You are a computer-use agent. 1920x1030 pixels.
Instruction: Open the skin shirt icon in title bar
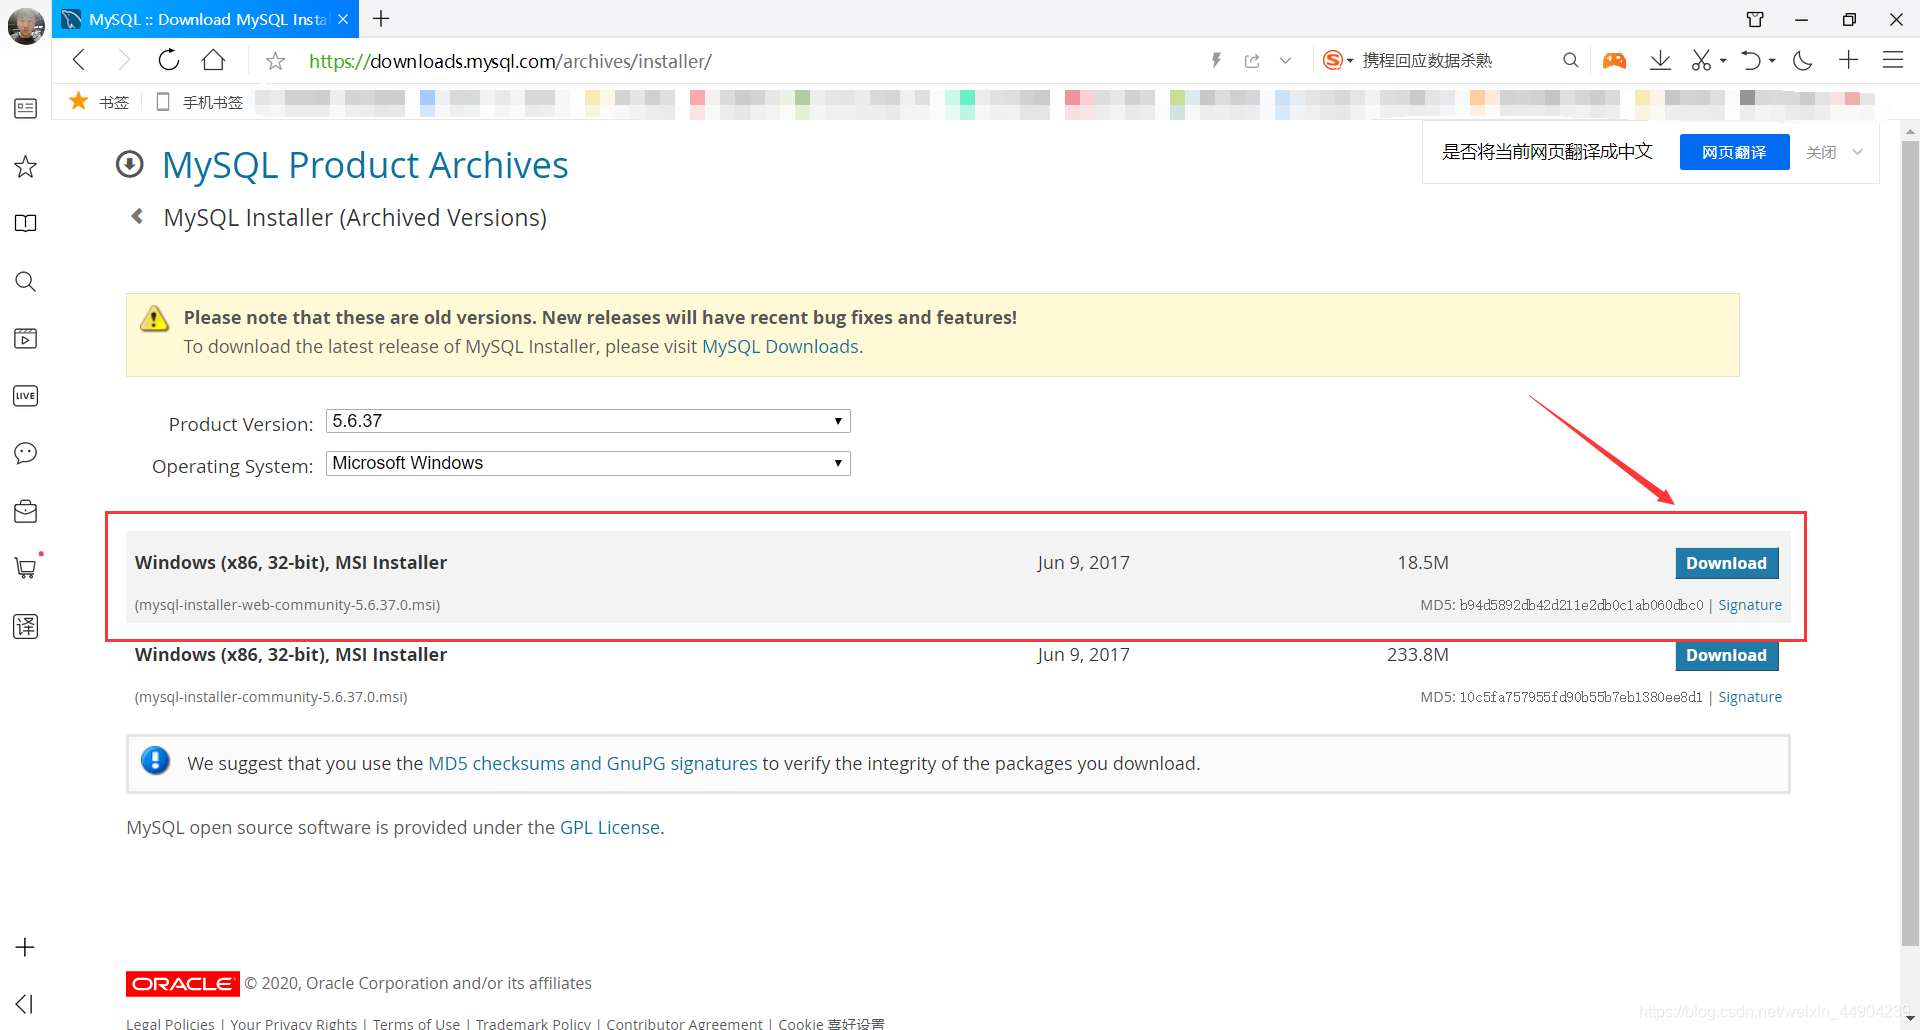pos(1755,19)
